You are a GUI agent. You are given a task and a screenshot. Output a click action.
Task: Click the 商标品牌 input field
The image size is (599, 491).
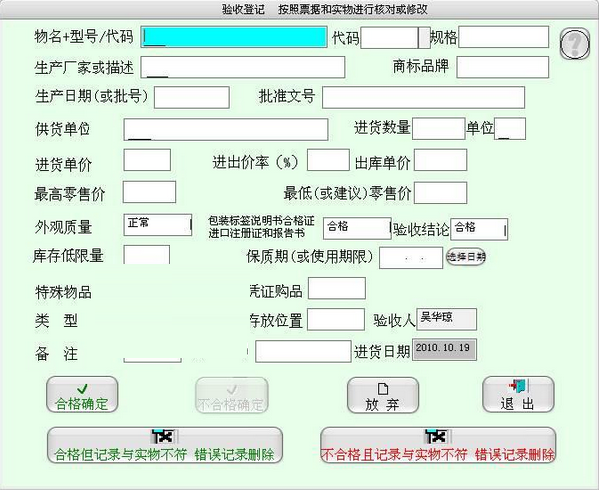coord(503,67)
